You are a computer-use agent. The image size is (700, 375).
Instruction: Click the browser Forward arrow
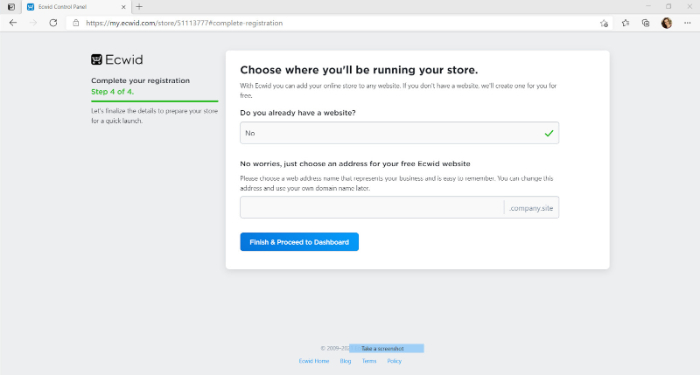pyautogui.click(x=33, y=23)
